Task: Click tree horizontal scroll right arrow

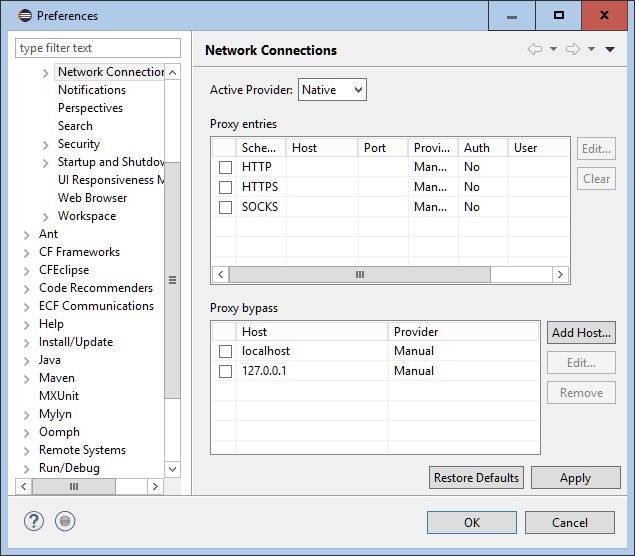Action: coord(155,486)
